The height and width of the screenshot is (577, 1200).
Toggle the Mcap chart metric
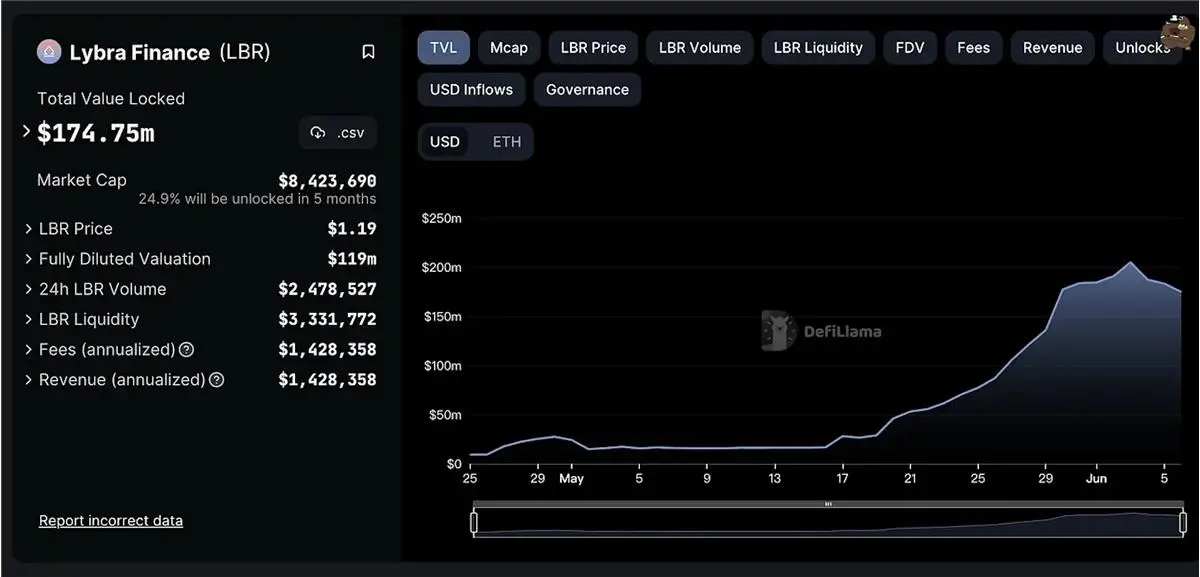[x=509, y=48]
